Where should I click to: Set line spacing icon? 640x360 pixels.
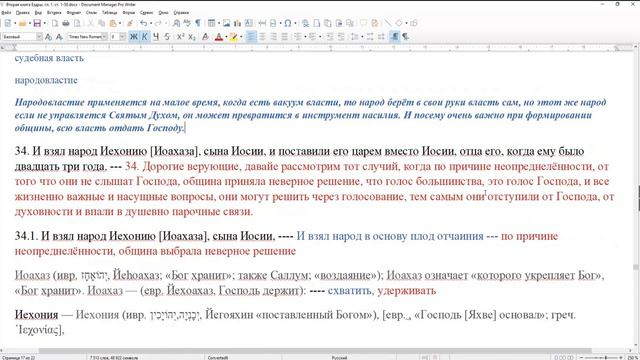[x=355, y=37]
